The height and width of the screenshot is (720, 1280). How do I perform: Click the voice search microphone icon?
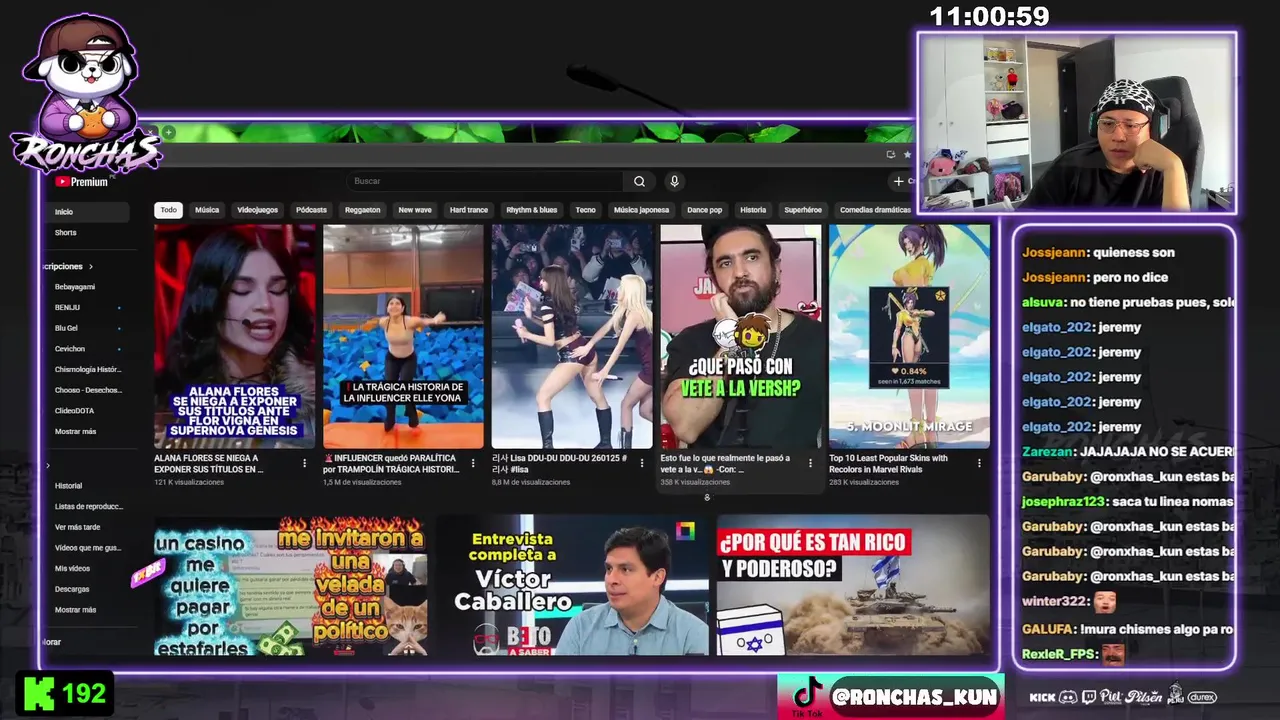click(x=674, y=181)
